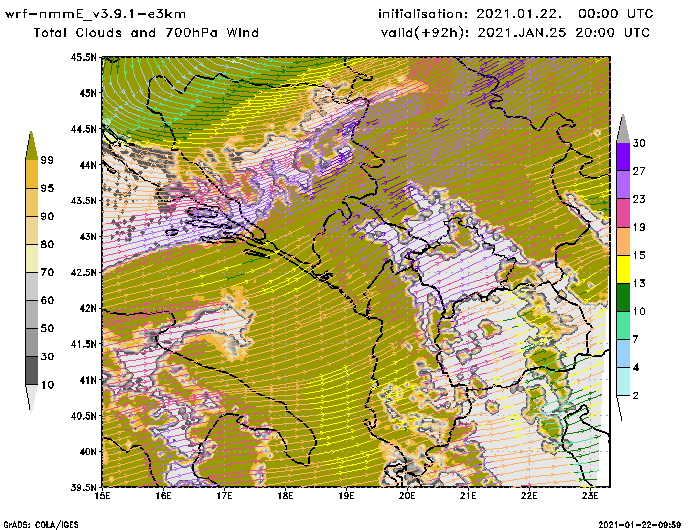Select the light green 7-10 wind swatch

click(x=623, y=326)
